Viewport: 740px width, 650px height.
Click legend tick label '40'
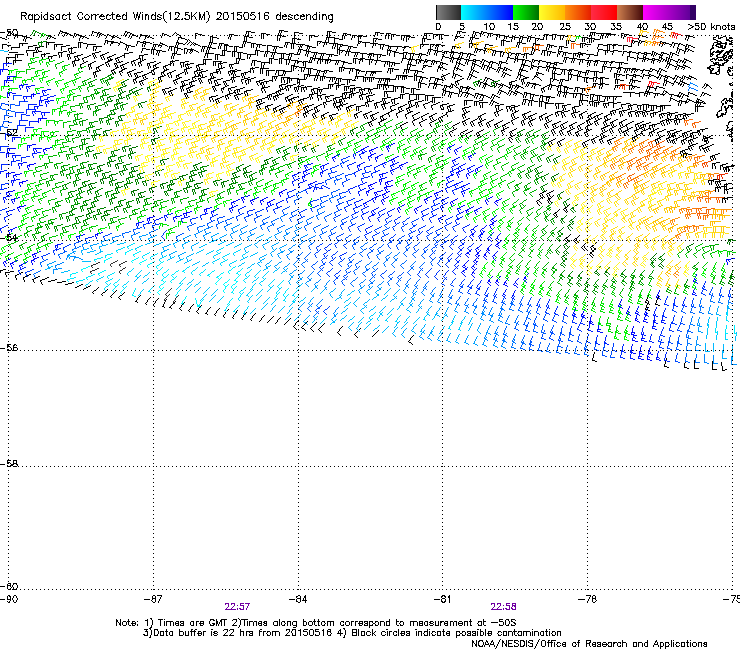[x=642, y=27]
